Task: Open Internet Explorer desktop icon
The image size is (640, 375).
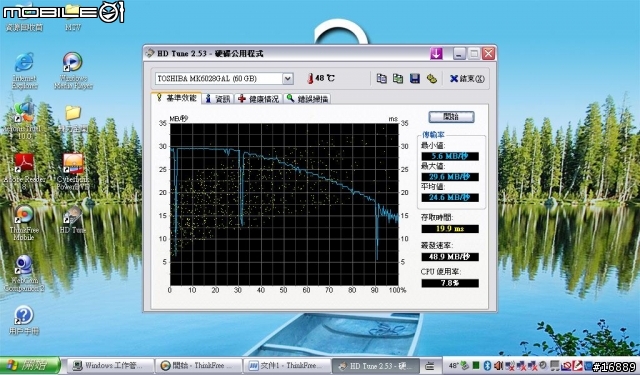Action: pyautogui.click(x=24, y=71)
